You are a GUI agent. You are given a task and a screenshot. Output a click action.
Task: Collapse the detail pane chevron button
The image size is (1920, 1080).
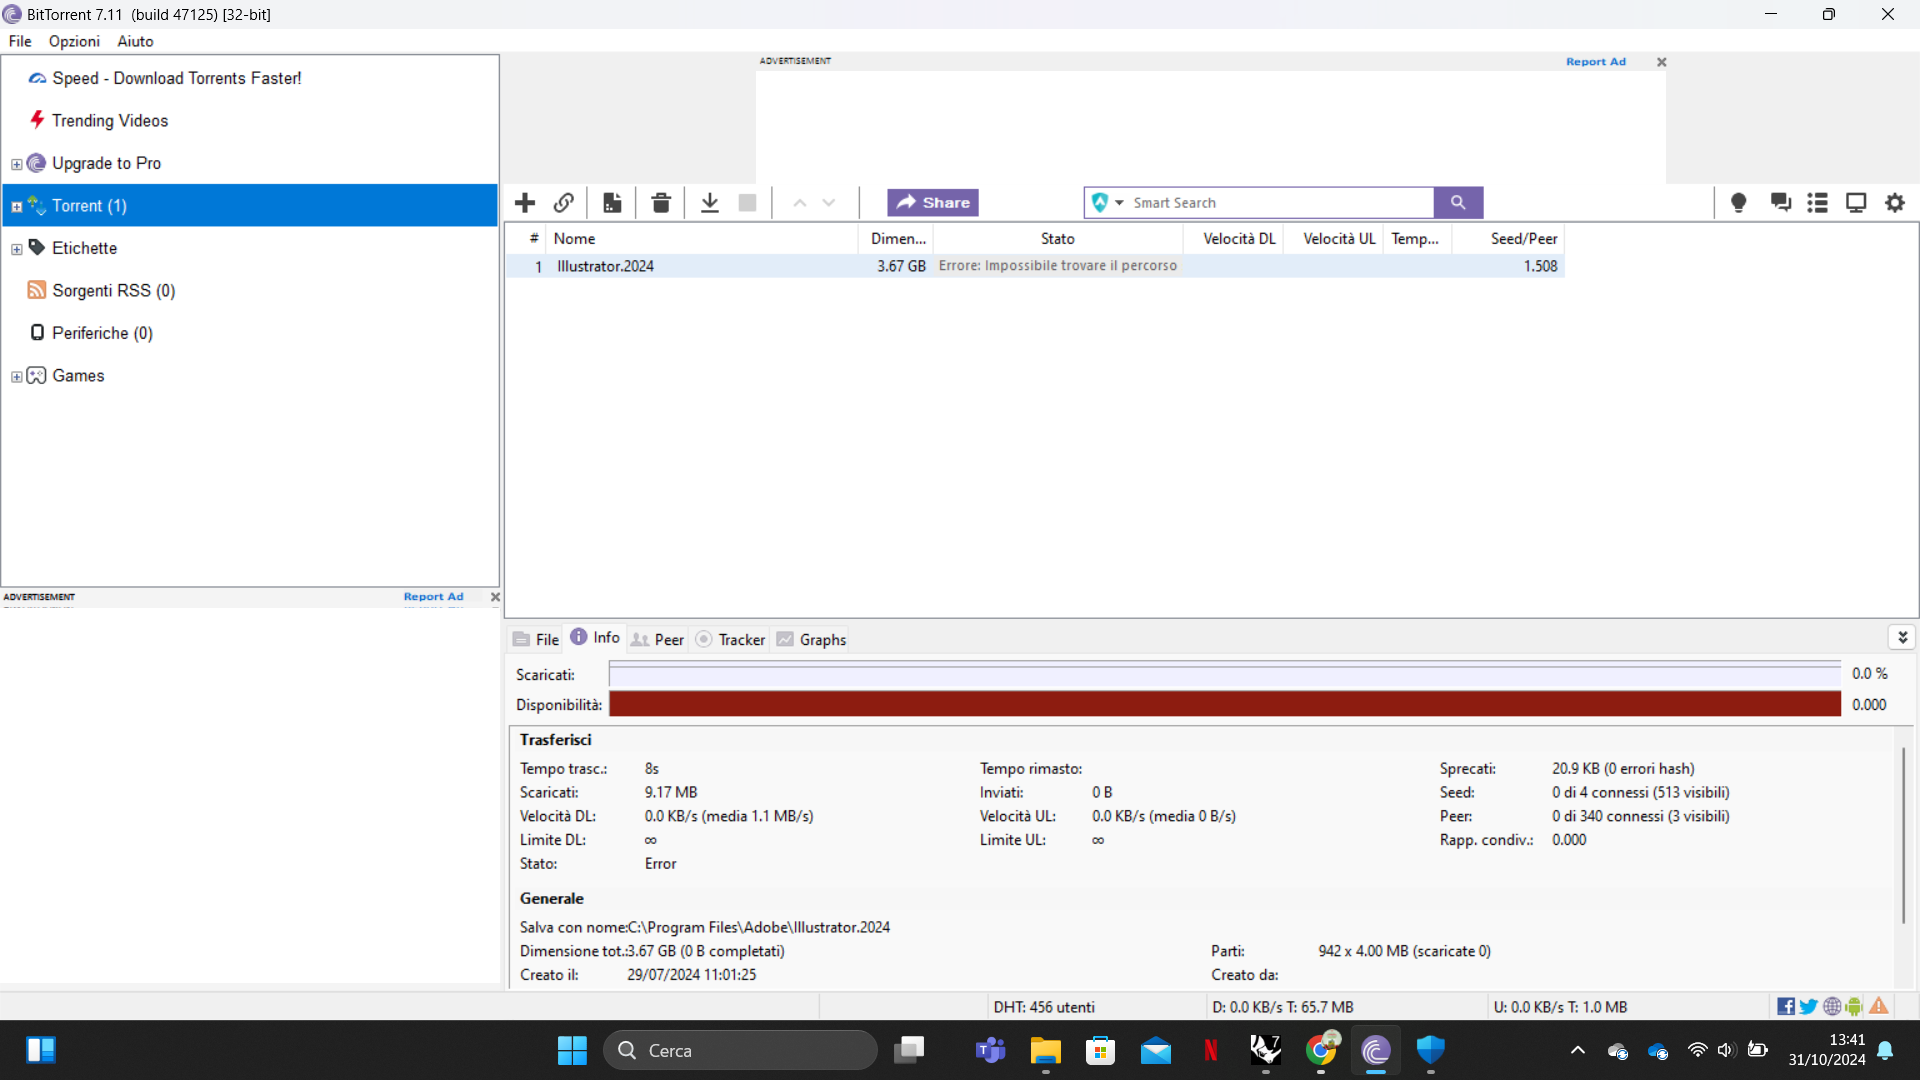pos(1902,637)
